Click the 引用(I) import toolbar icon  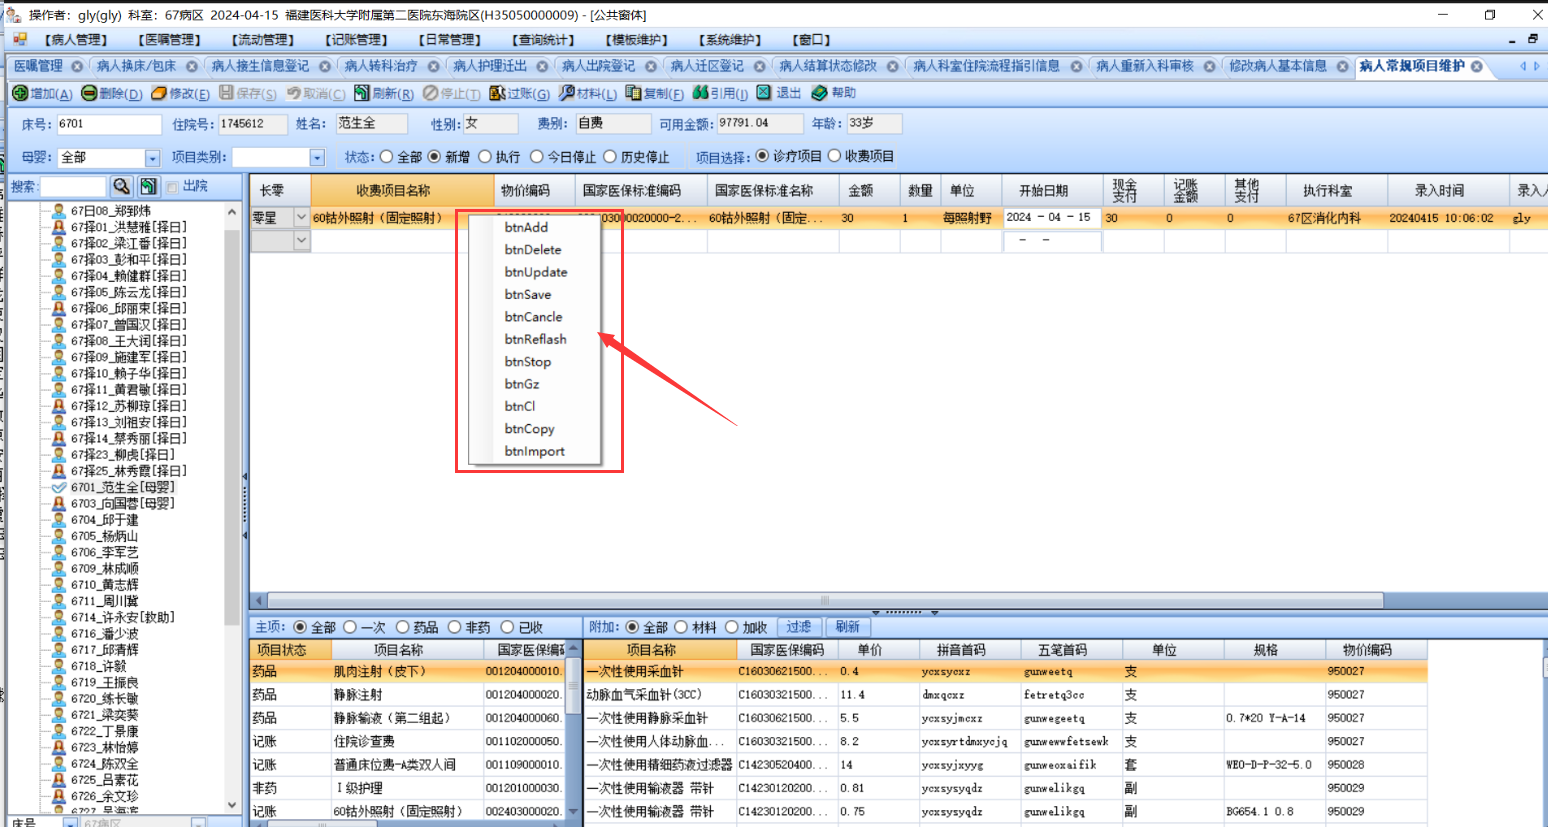tap(700, 93)
